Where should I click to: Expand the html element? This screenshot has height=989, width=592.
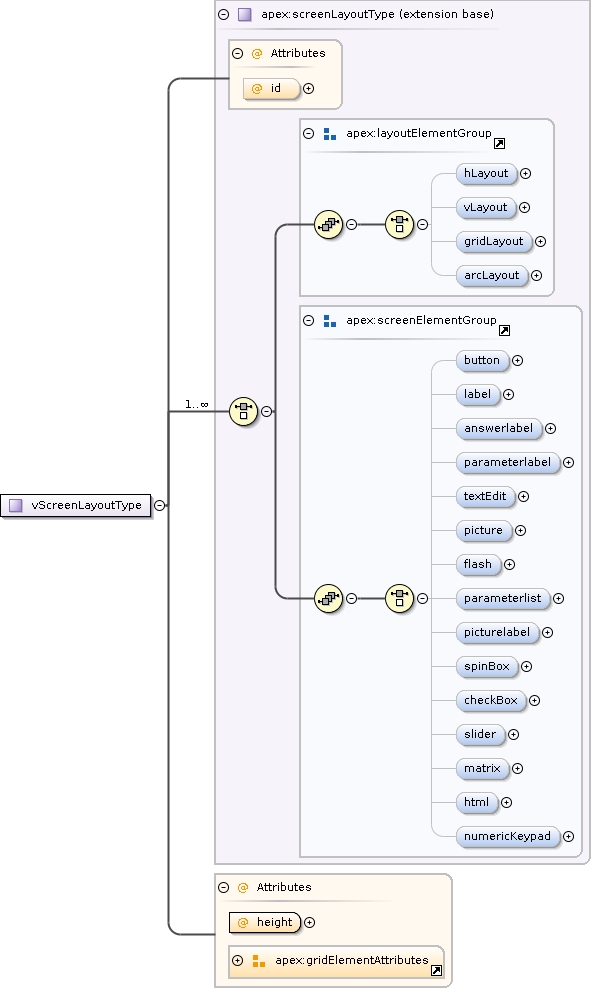click(x=506, y=803)
